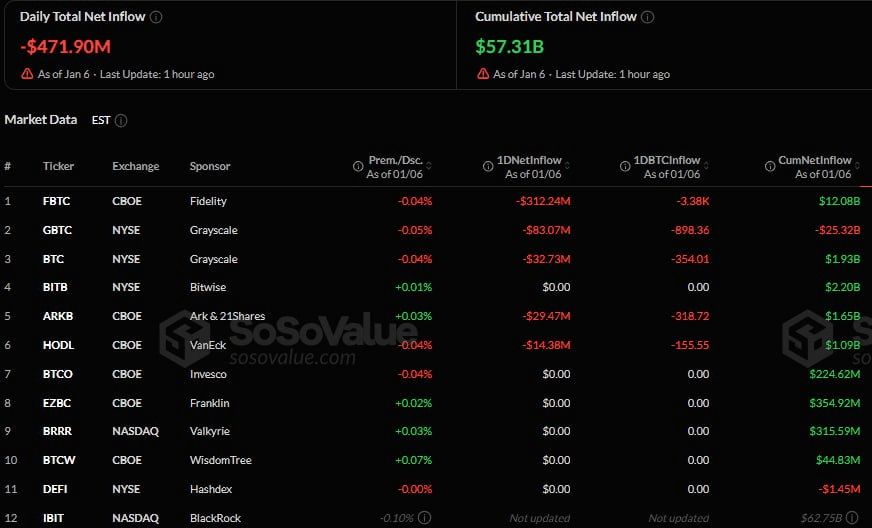Viewport: 872px width, 528px height.
Task: Click the Hashdex sponsor name
Action: point(211,490)
